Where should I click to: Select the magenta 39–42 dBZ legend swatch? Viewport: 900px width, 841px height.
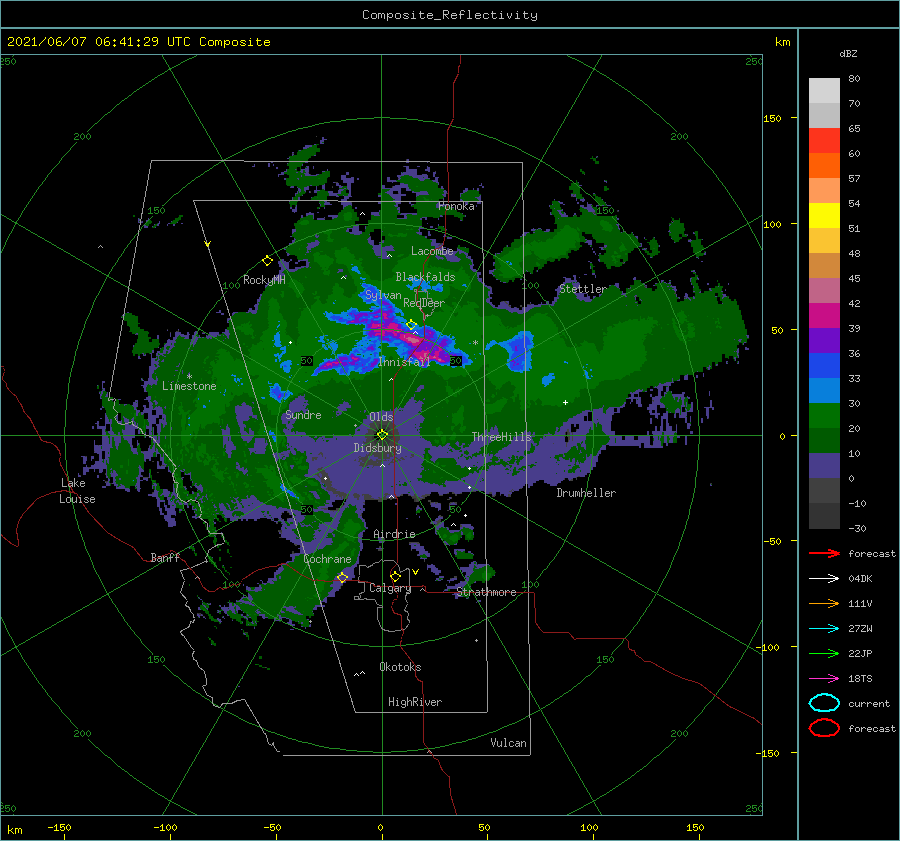click(x=824, y=316)
